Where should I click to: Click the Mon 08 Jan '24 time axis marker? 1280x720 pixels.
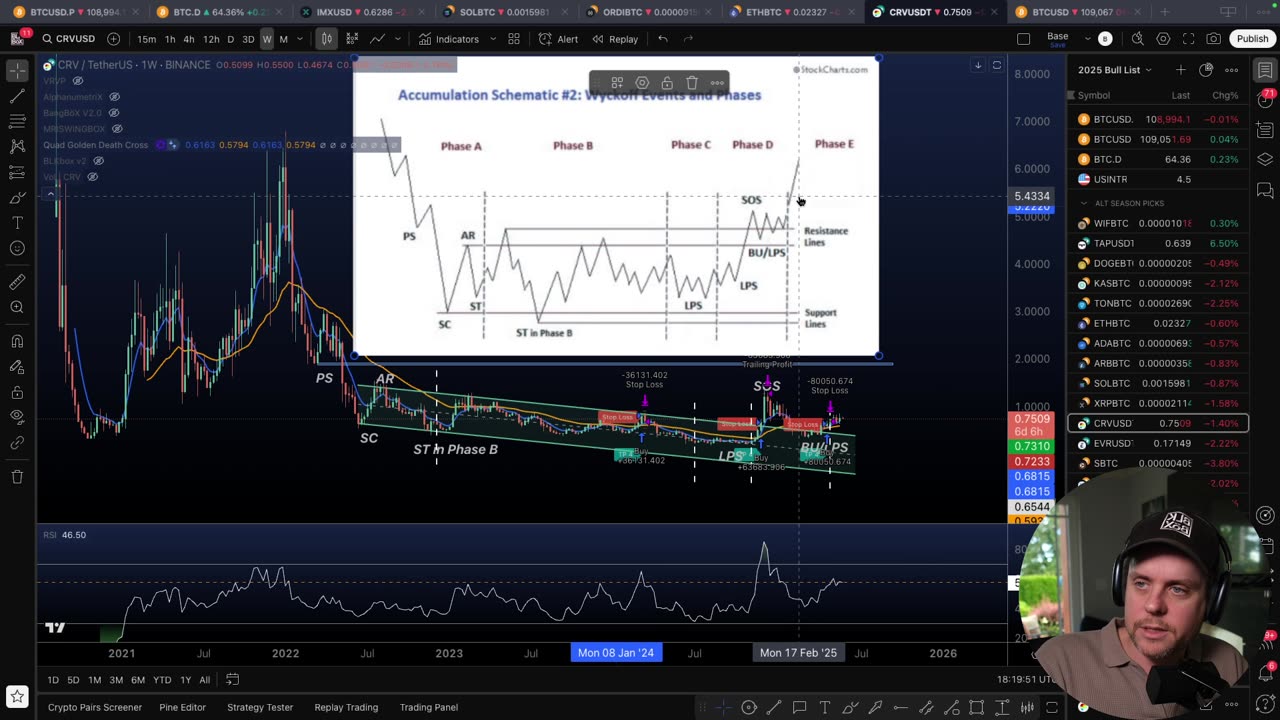(616, 653)
